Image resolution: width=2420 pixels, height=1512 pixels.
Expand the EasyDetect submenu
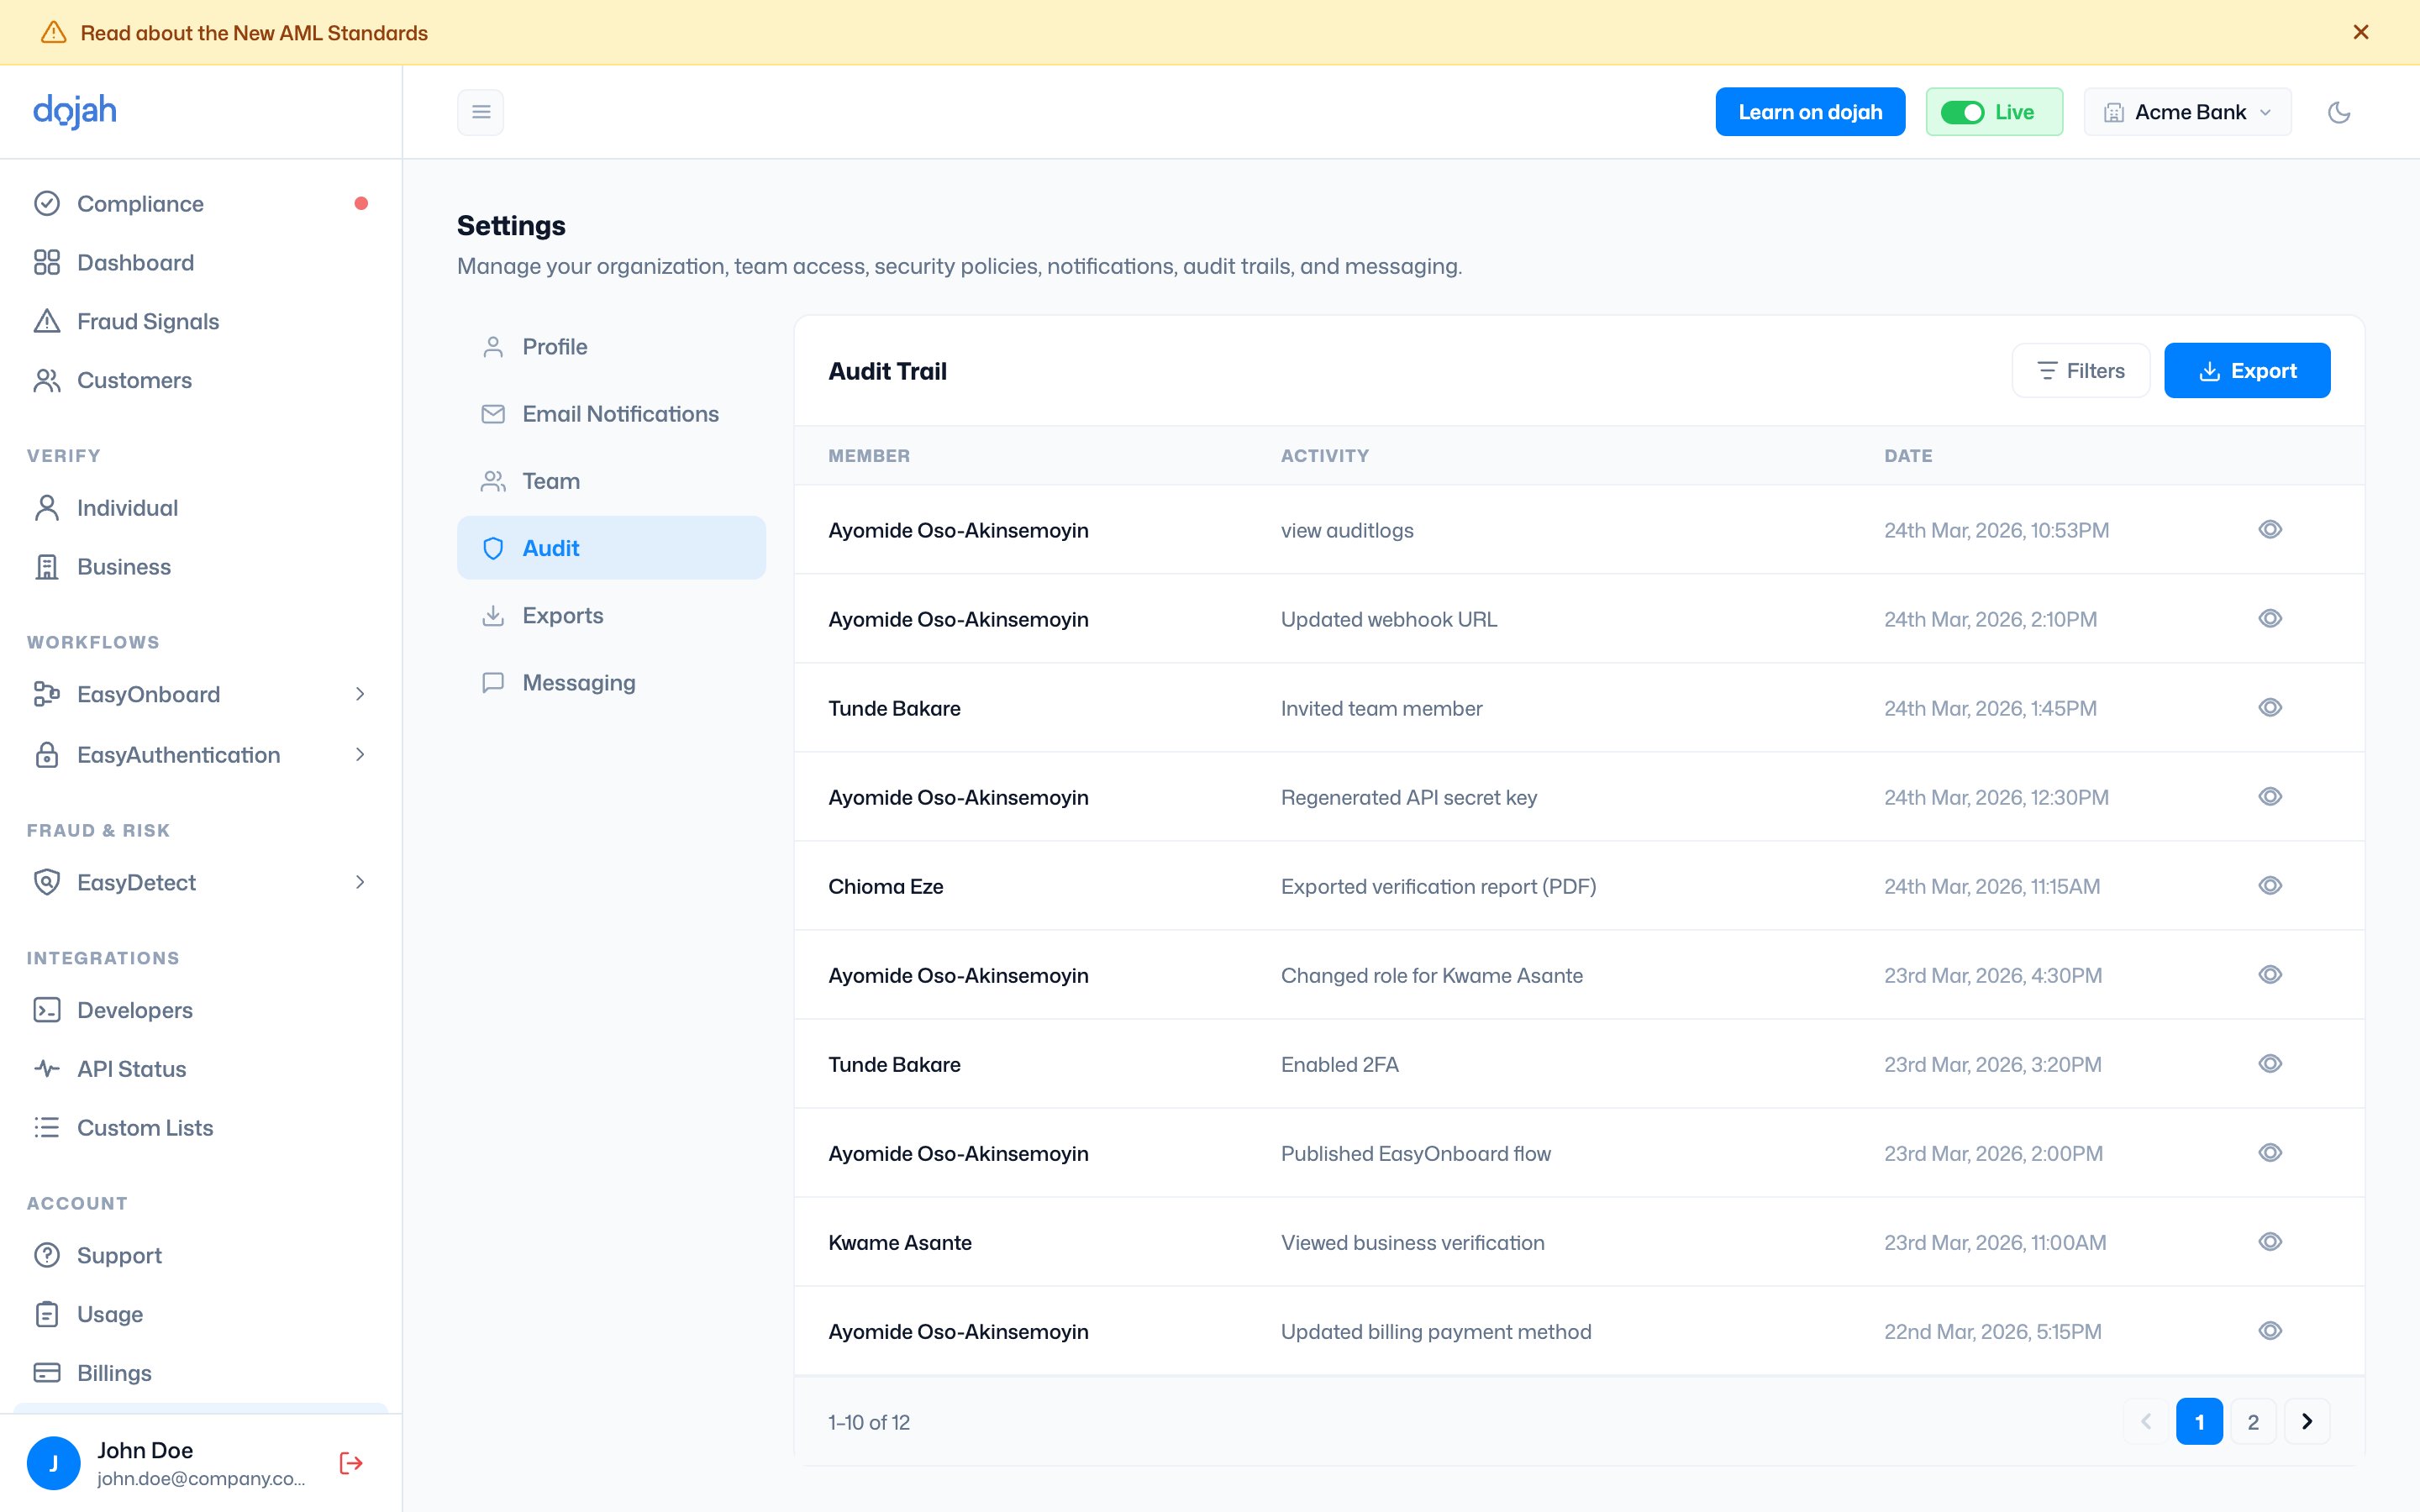(x=360, y=882)
